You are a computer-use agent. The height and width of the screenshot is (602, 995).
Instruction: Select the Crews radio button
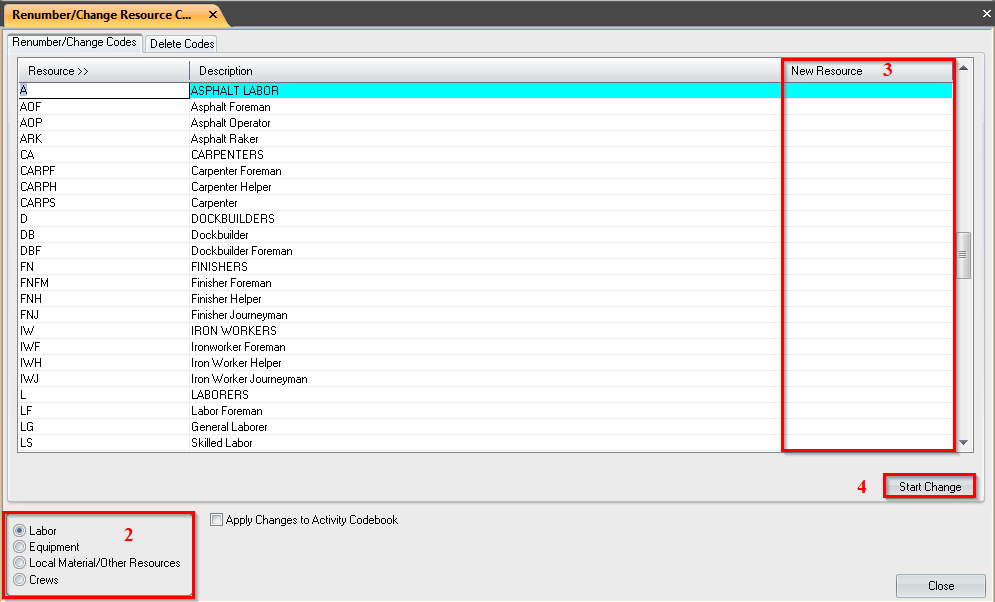point(20,579)
